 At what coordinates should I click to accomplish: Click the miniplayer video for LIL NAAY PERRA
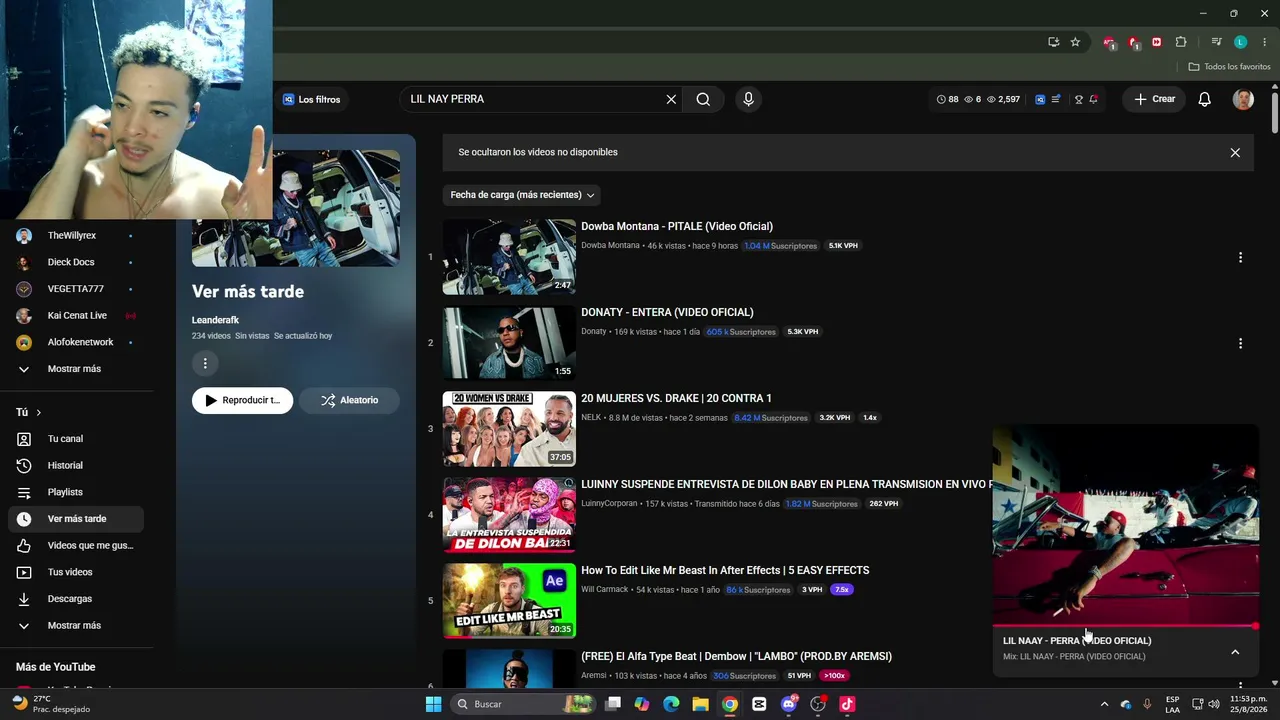[1125, 526]
